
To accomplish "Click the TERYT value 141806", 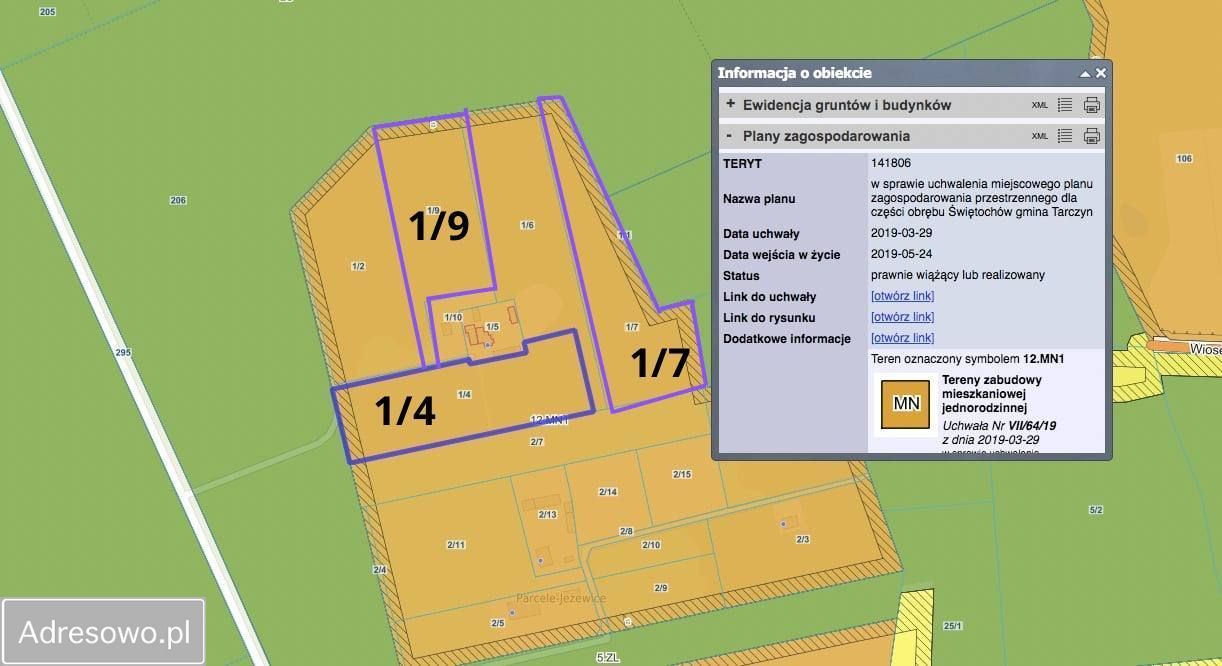I will (891, 162).
